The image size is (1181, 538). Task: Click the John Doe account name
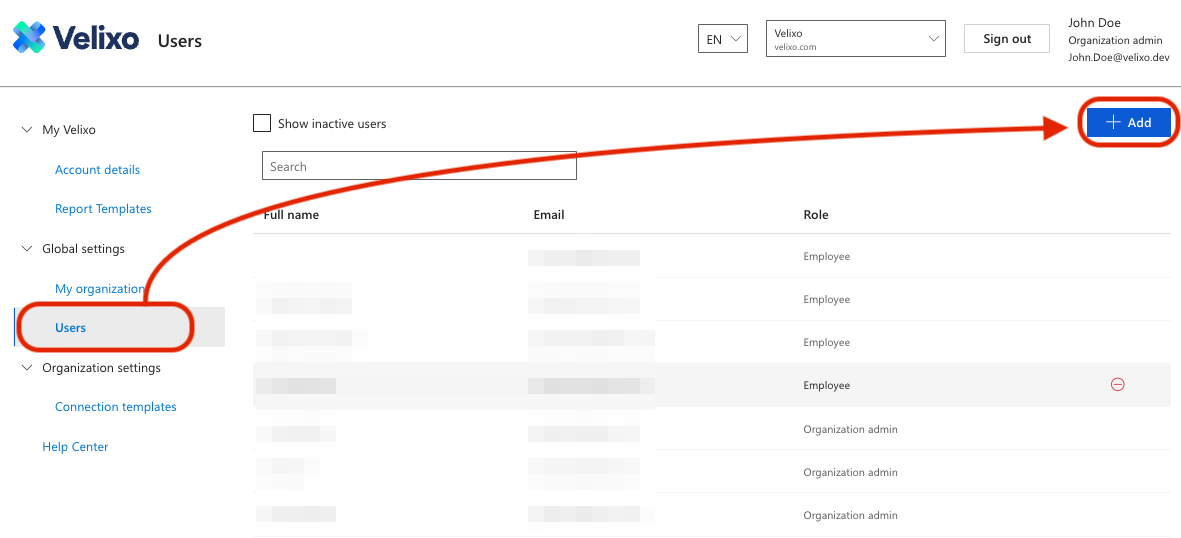click(x=1094, y=23)
